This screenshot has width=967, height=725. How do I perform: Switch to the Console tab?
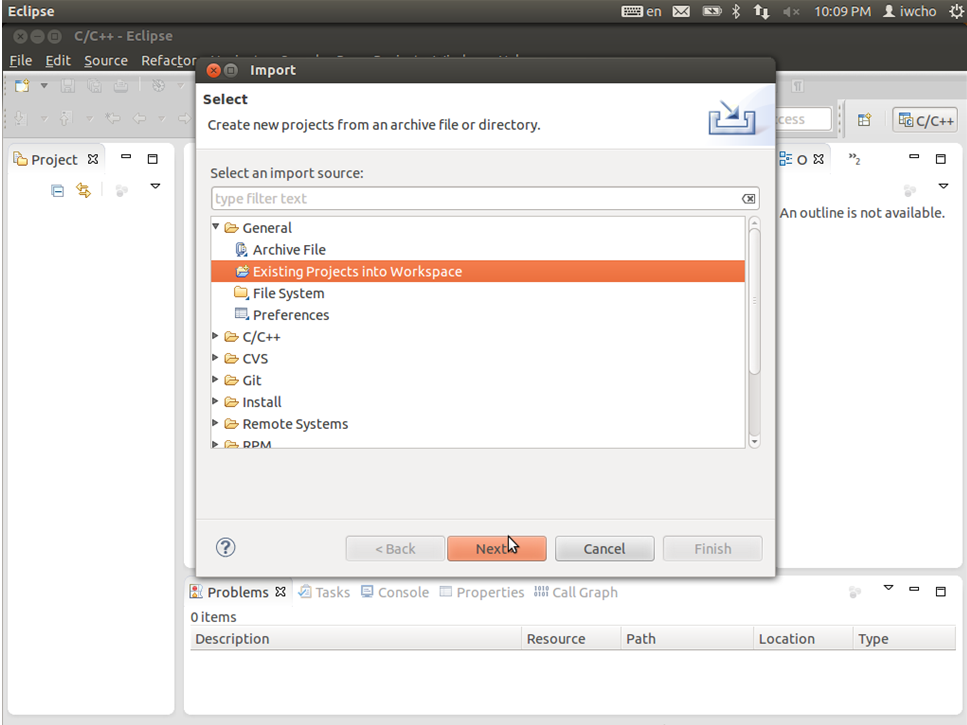point(395,592)
